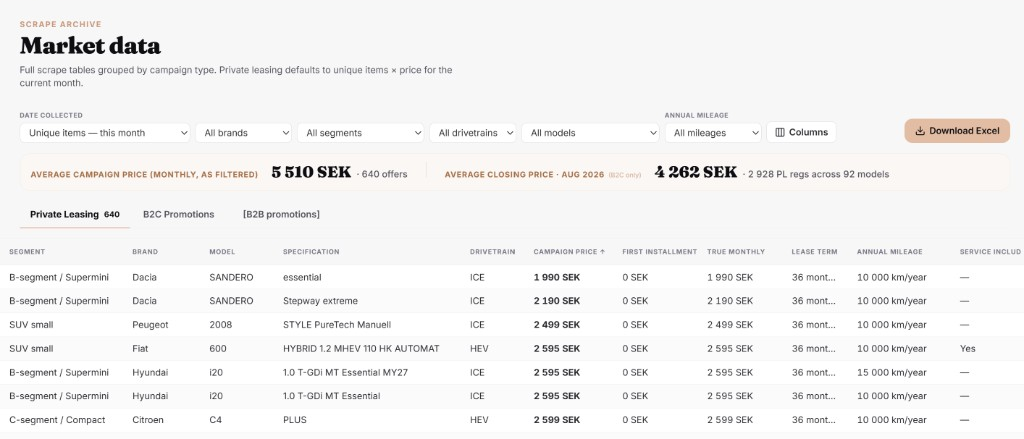
Task: Click the download icon in Download Excel
Action: tap(920, 131)
